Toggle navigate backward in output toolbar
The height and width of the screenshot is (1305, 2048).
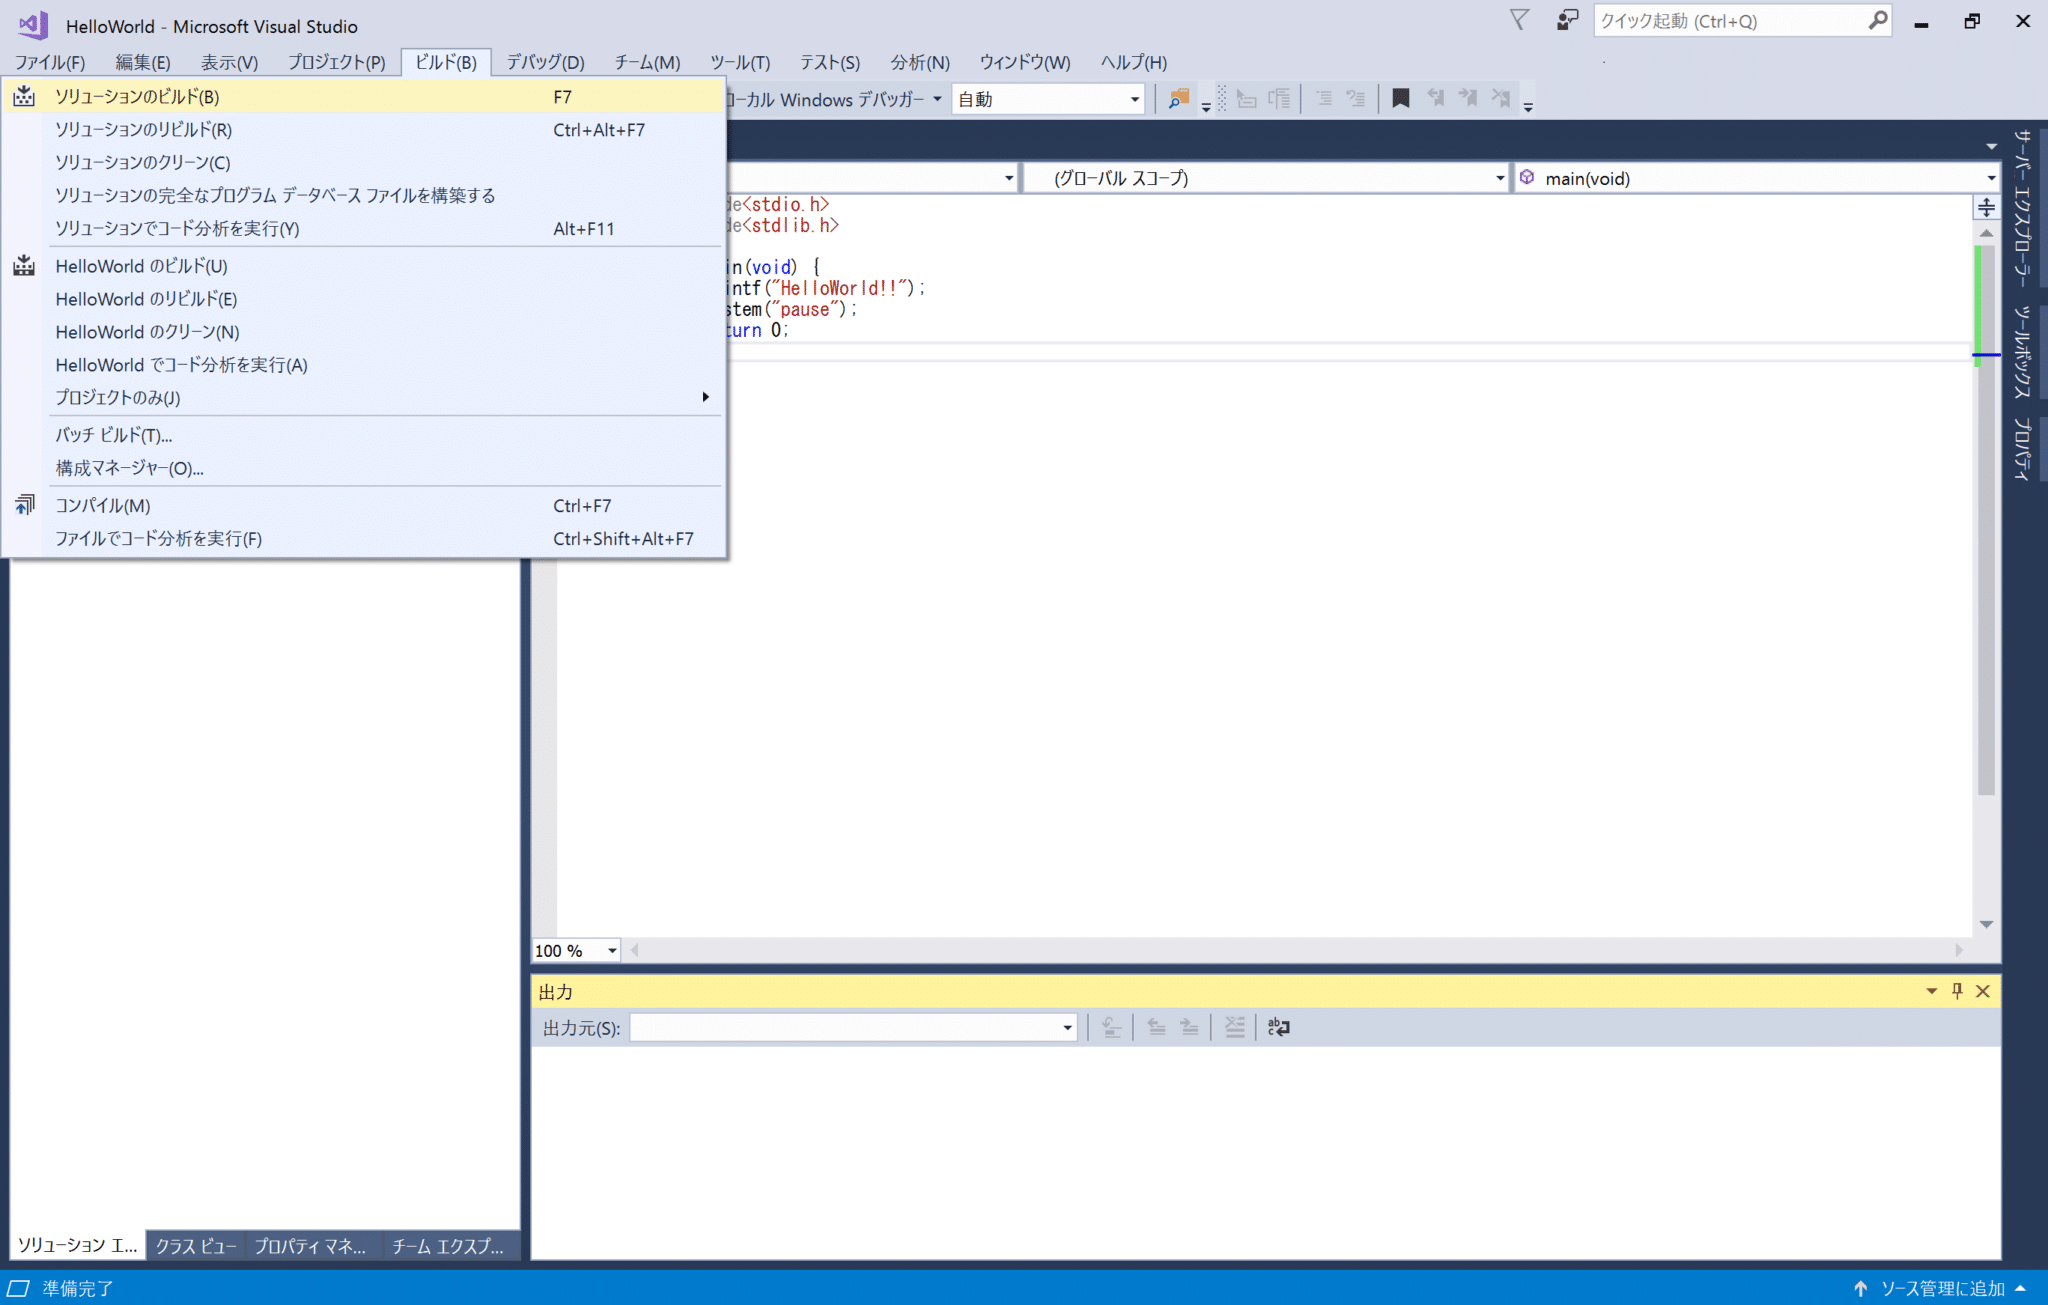point(1157,1026)
